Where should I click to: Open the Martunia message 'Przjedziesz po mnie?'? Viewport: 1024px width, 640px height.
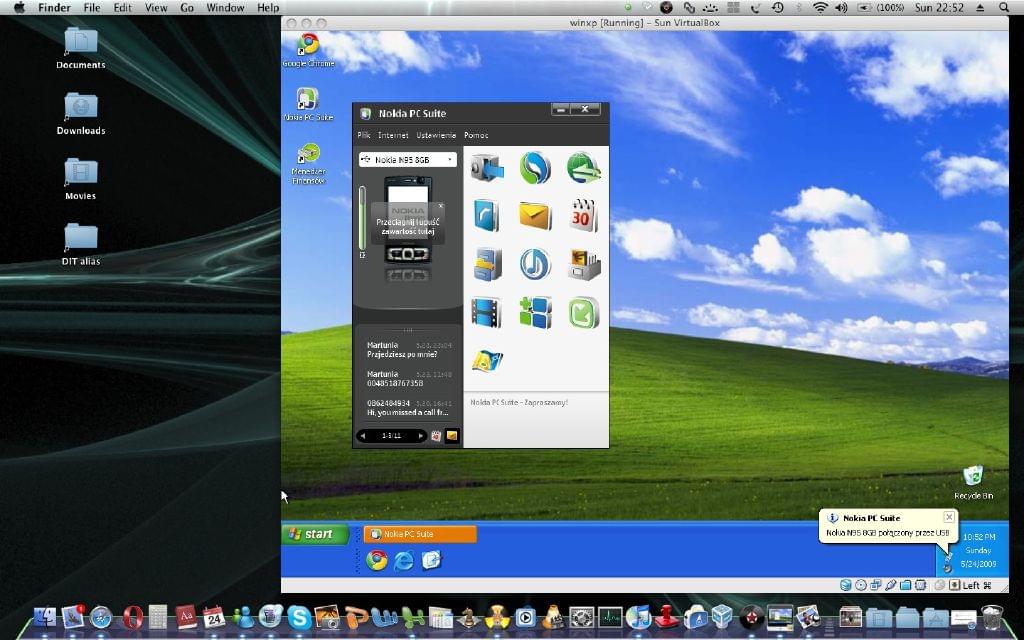[x=408, y=350]
